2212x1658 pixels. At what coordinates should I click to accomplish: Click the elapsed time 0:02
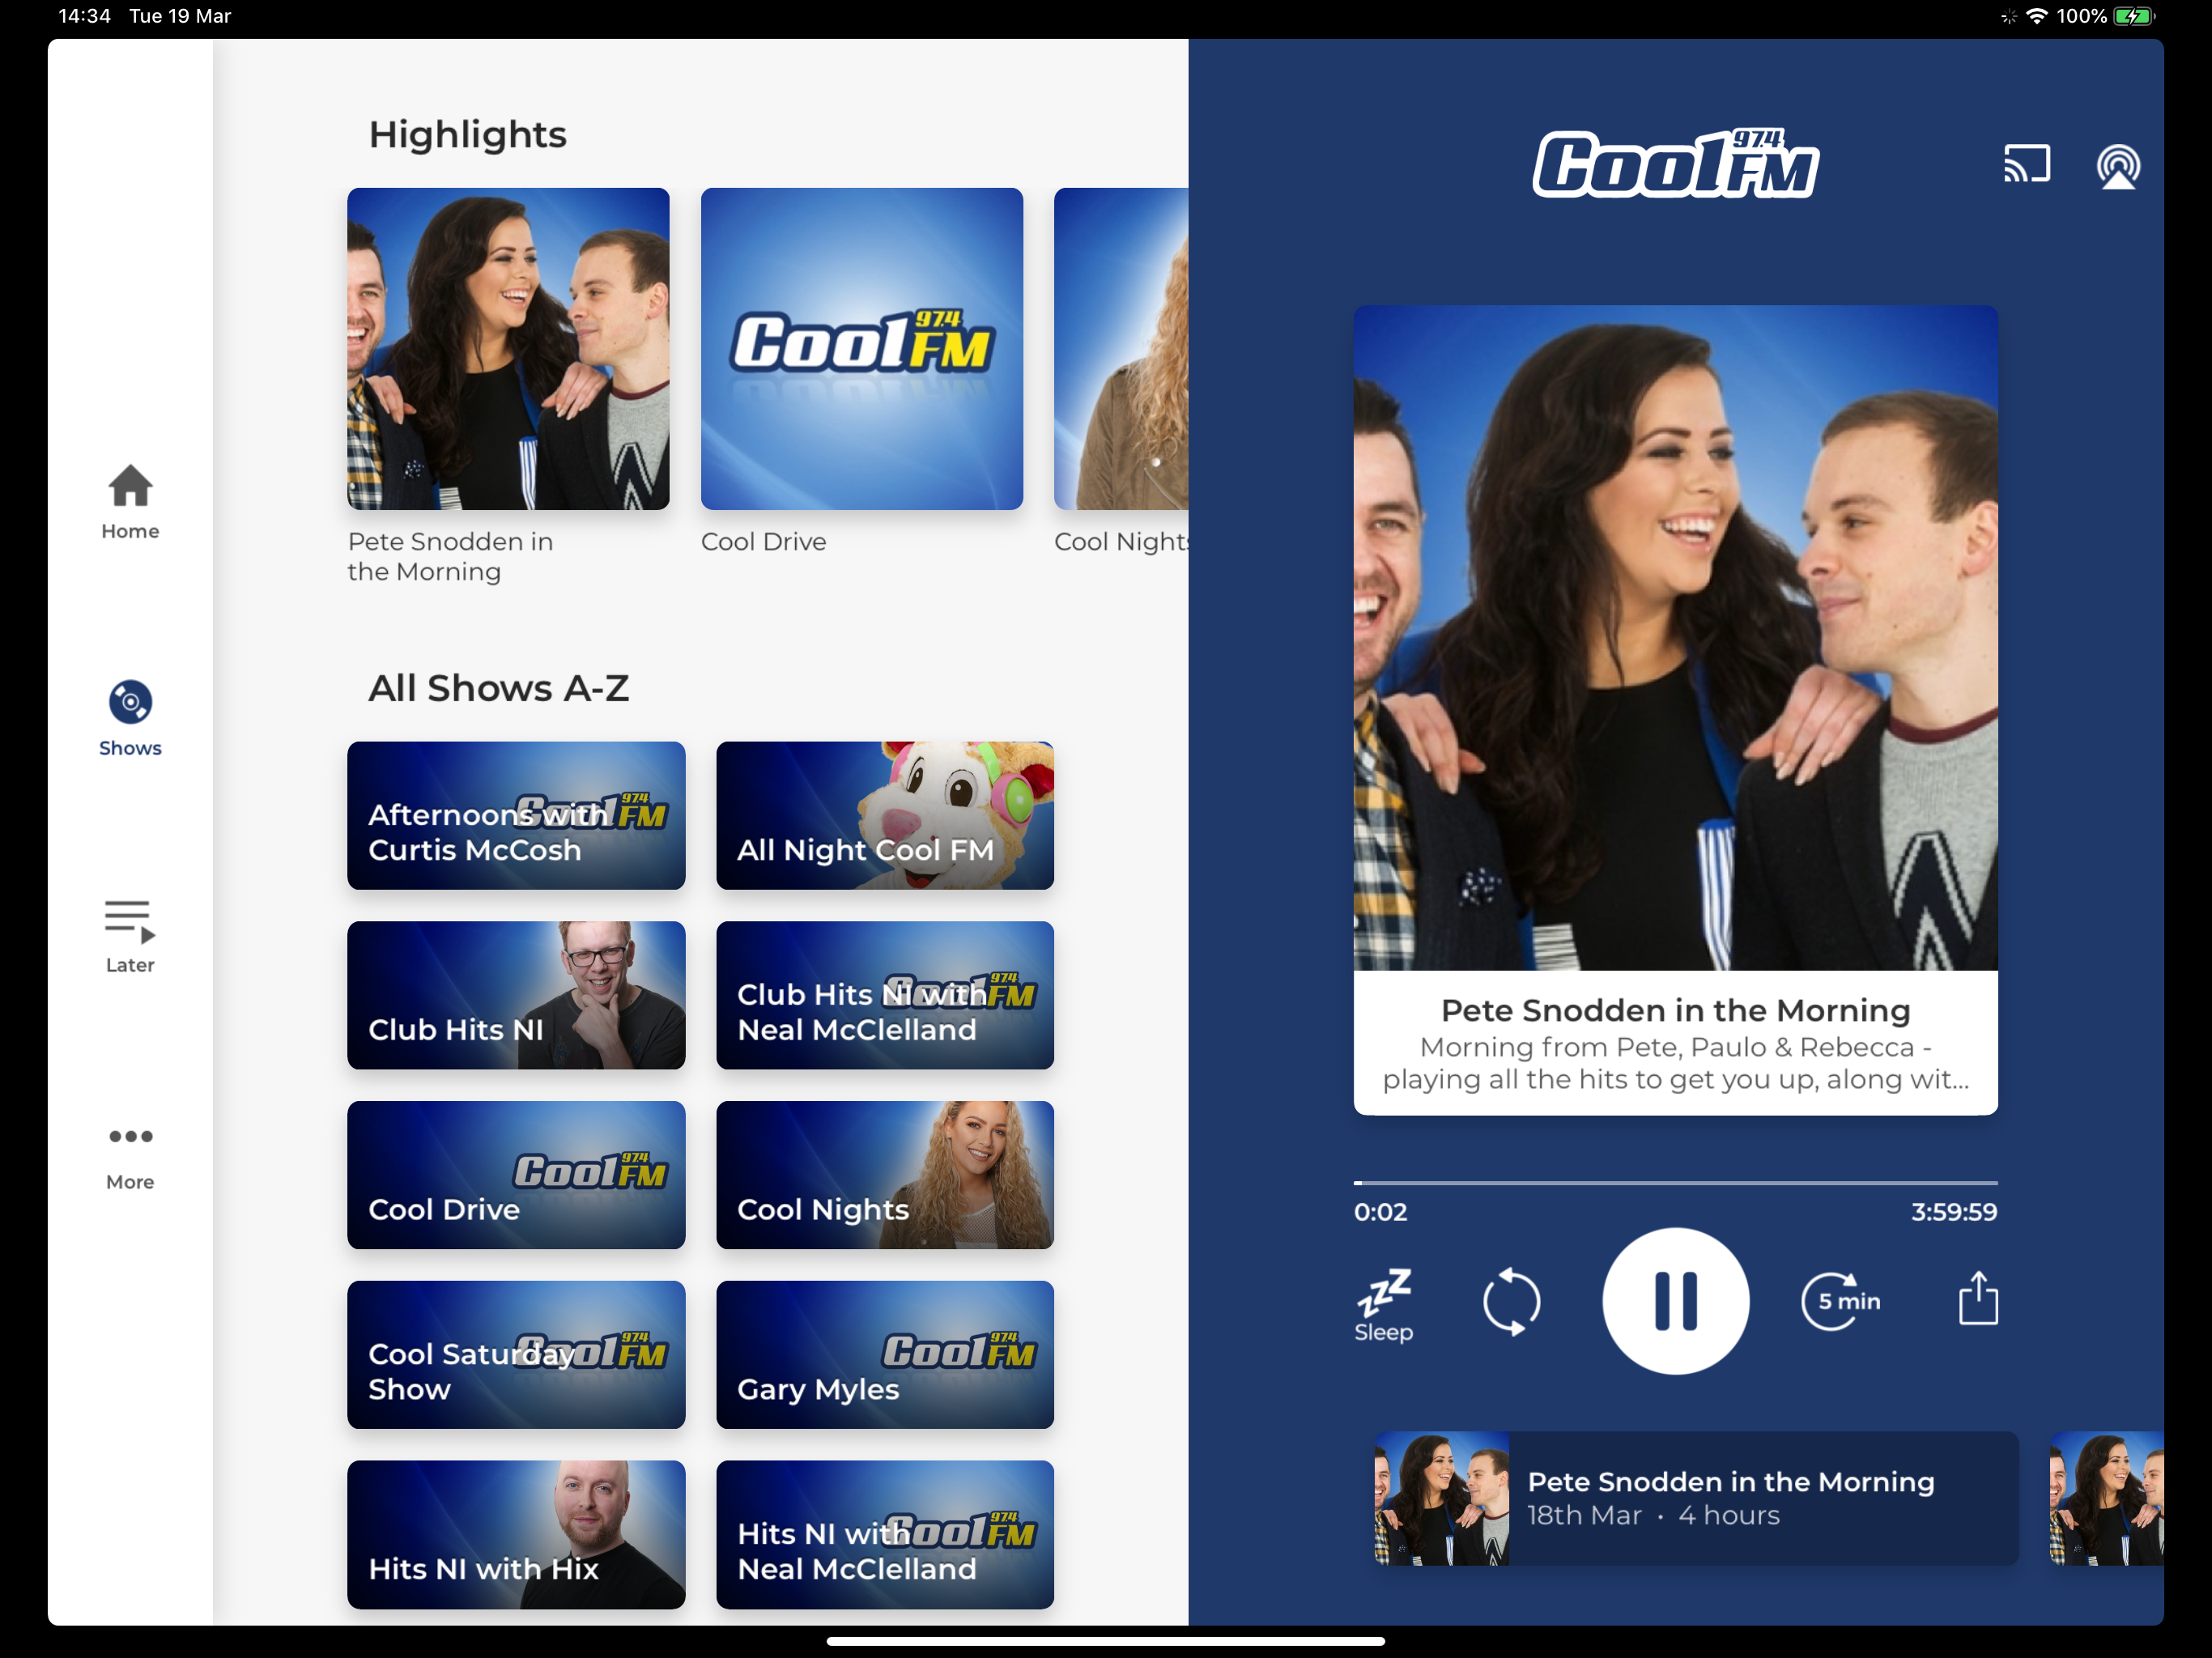(1380, 1212)
